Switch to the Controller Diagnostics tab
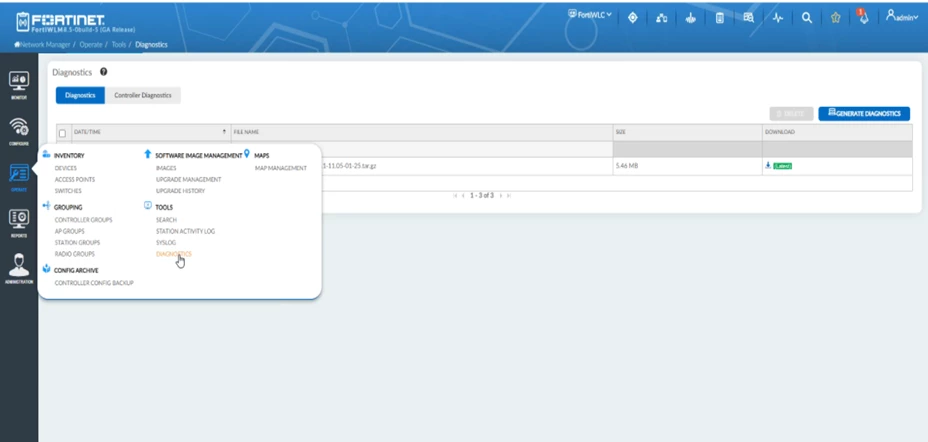The image size is (928, 442). (x=143, y=95)
